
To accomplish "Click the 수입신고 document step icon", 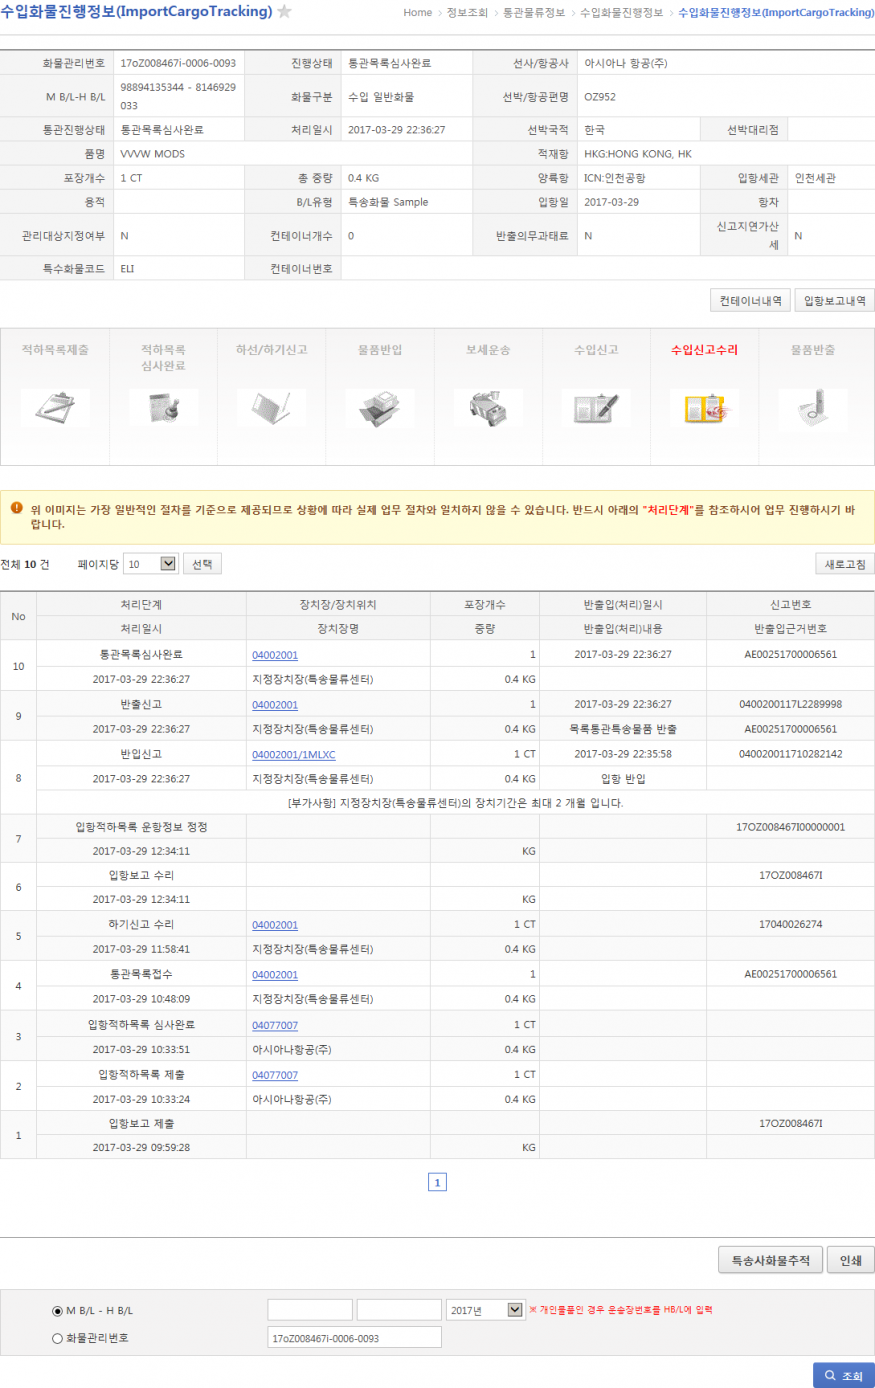I will pos(596,407).
